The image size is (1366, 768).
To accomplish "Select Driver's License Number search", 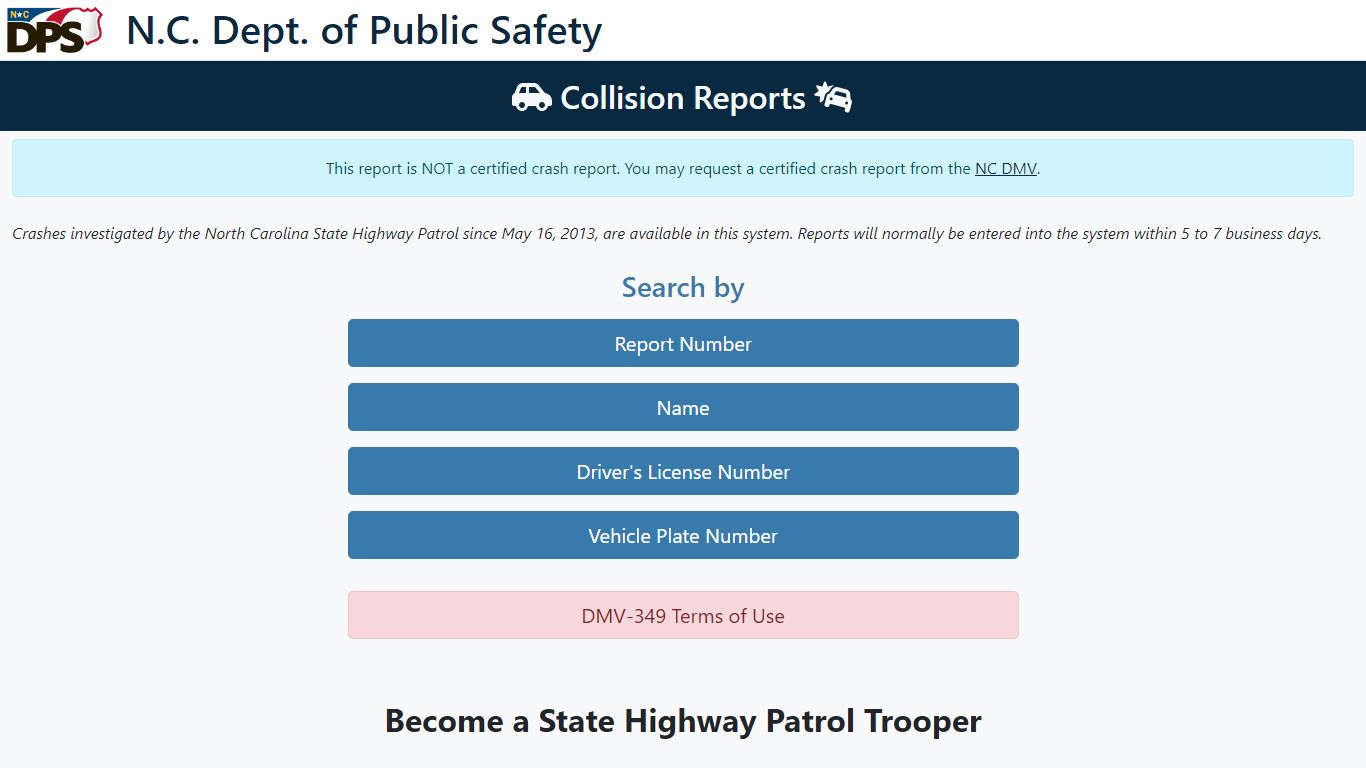I will 683,471.
